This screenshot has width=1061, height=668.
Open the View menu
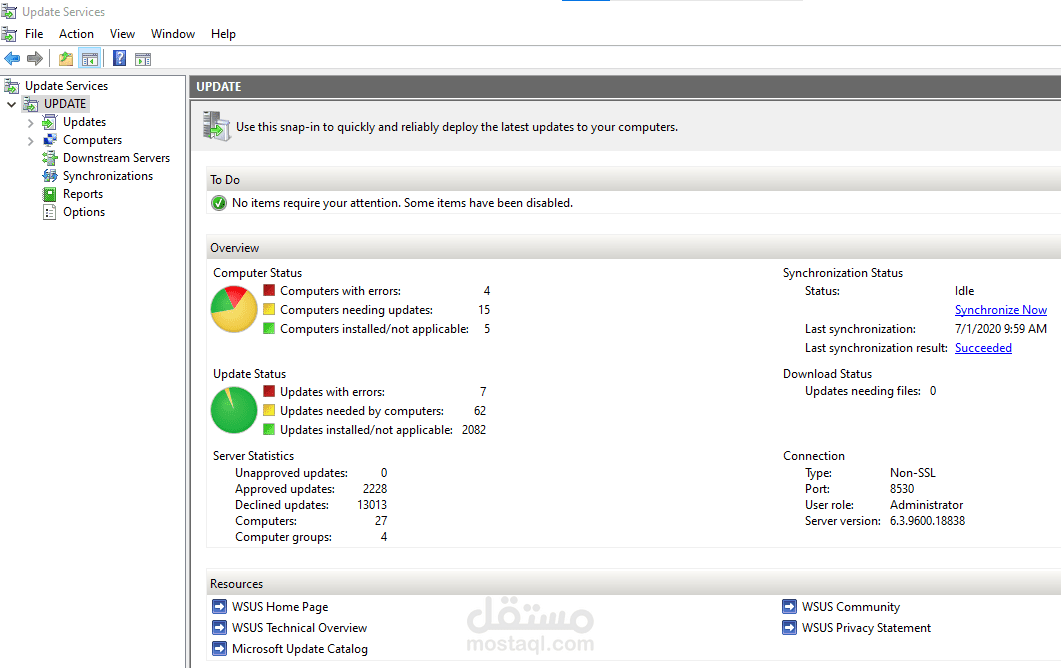pos(122,34)
